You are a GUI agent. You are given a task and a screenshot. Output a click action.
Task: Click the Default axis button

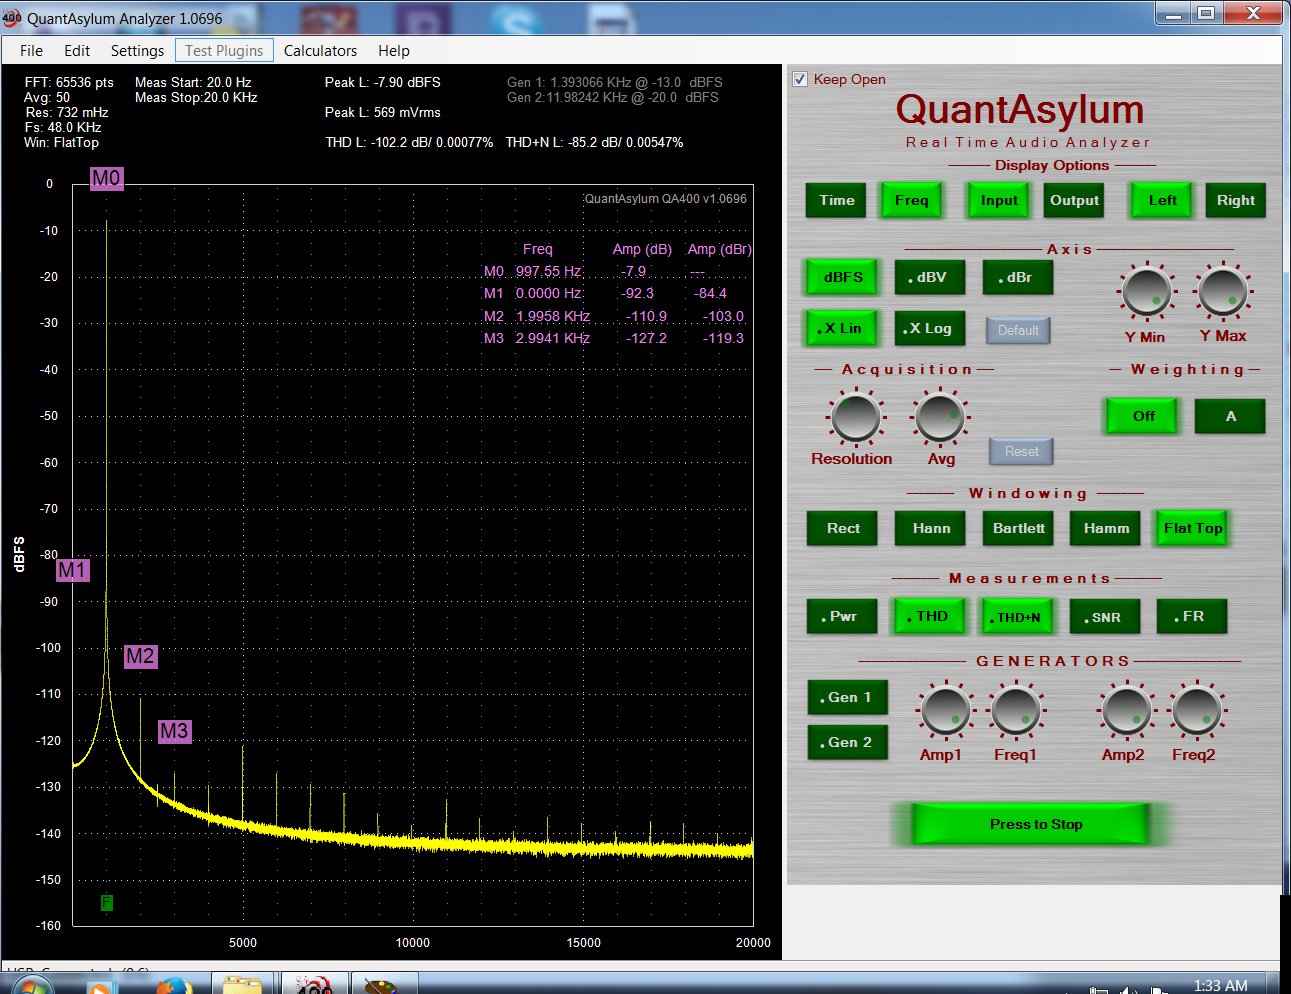(1018, 330)
